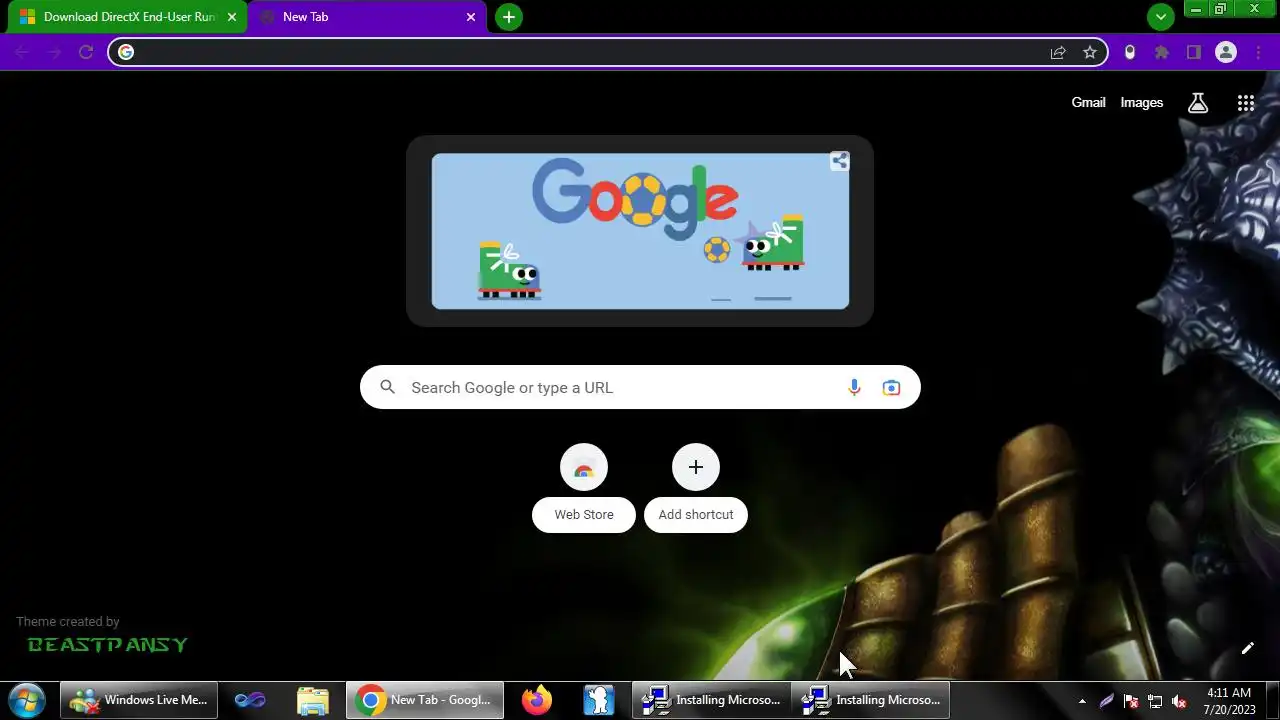Reload the page
Viewport: 1280px width, 720px height.
86,52
